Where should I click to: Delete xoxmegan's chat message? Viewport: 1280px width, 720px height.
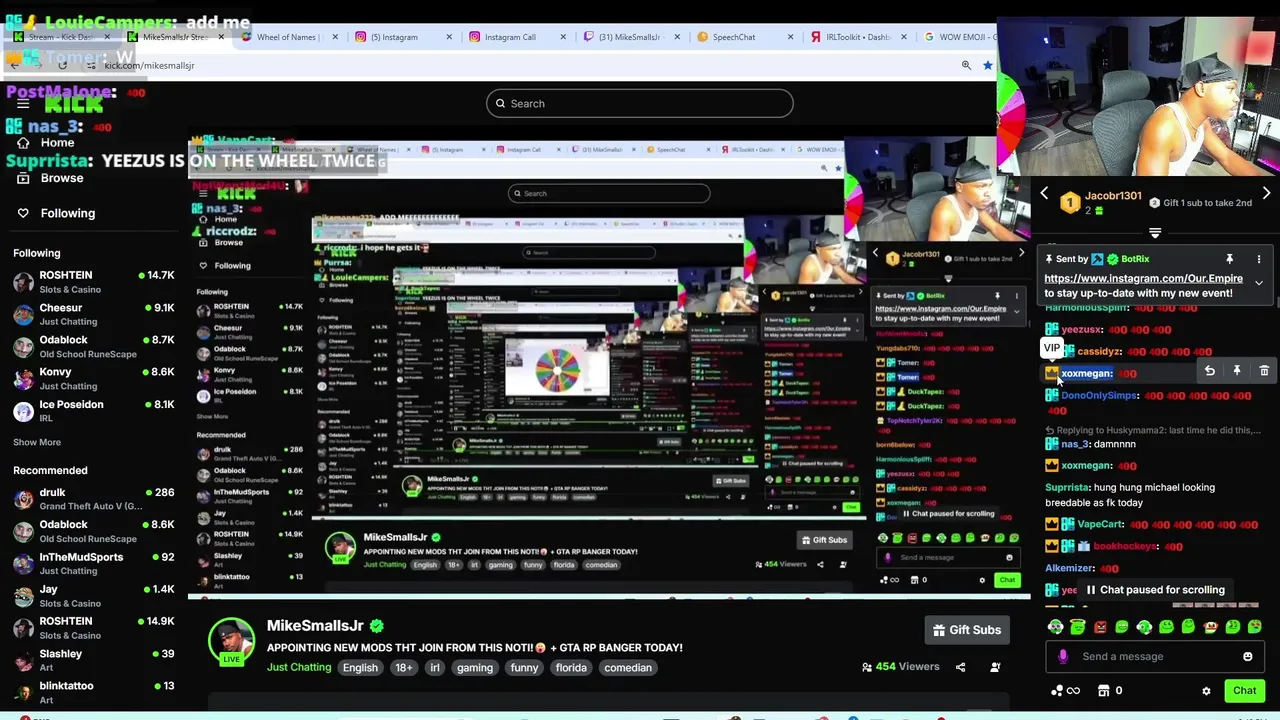tap(1264, 371)
